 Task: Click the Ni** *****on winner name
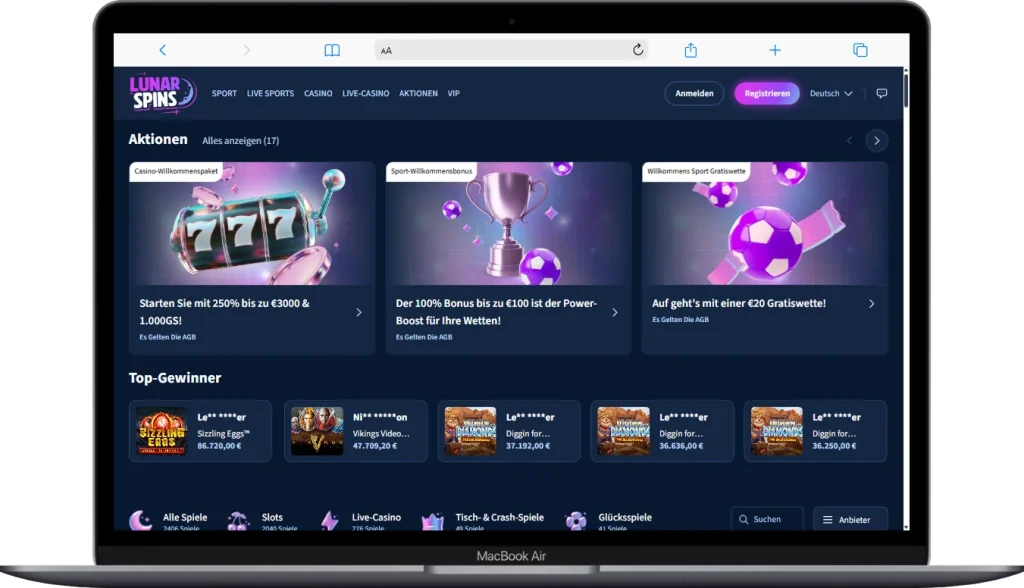[380, 417]
